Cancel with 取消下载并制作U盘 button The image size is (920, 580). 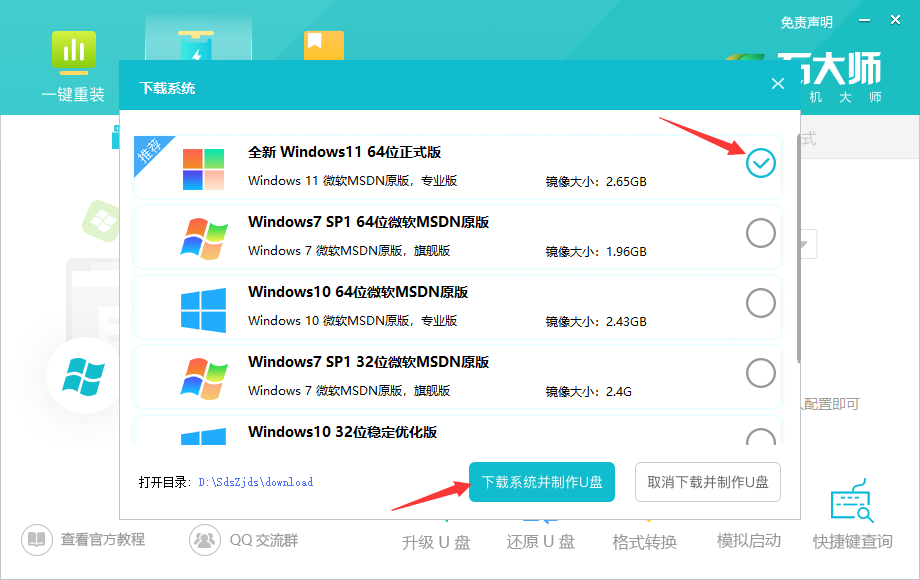point(707,482)
